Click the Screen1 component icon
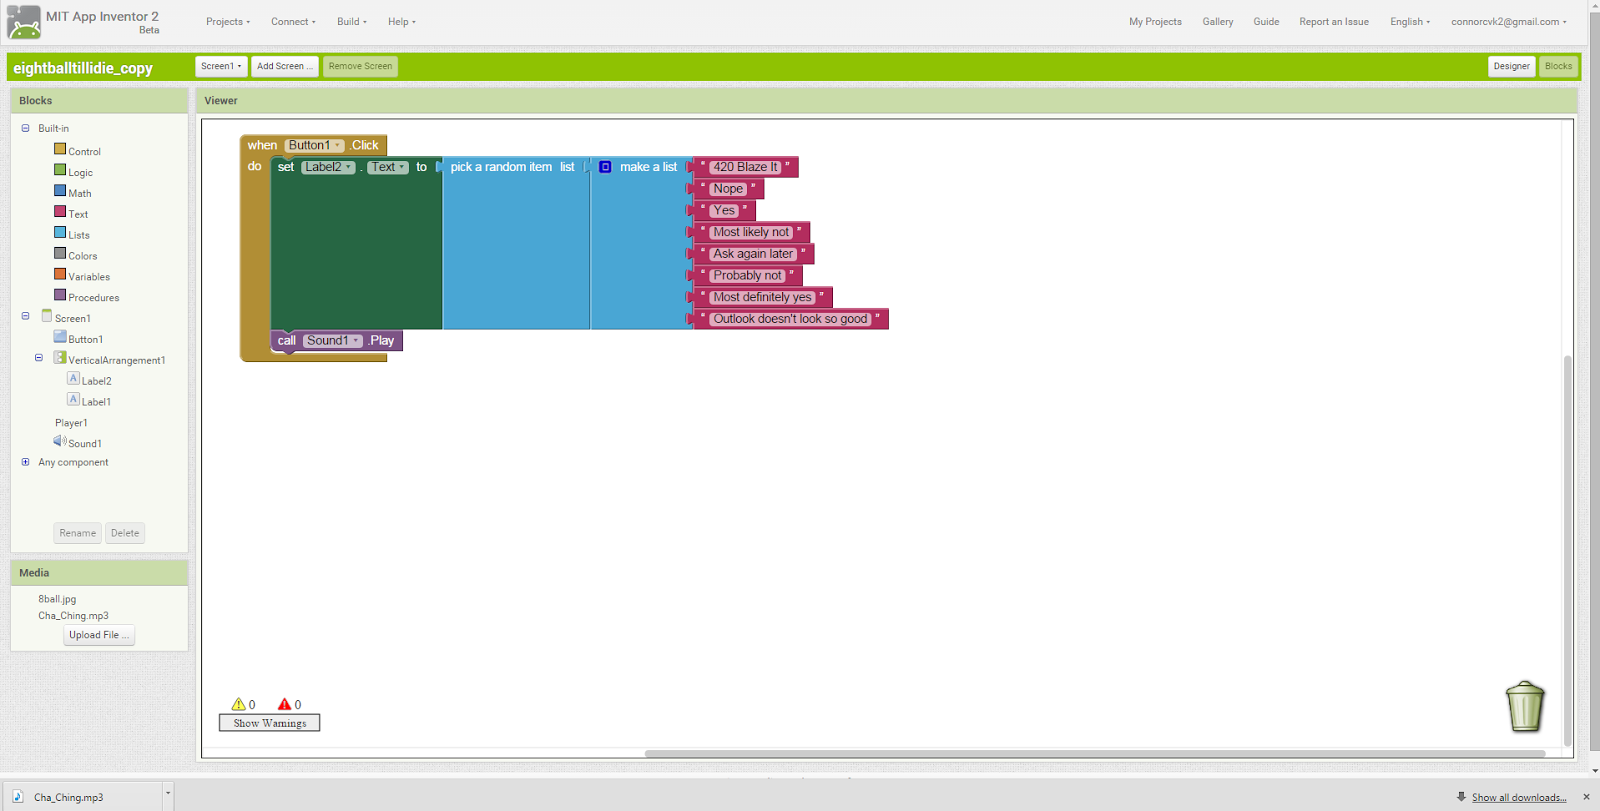This screenshot has width=1600, height=811. [46, 316]
